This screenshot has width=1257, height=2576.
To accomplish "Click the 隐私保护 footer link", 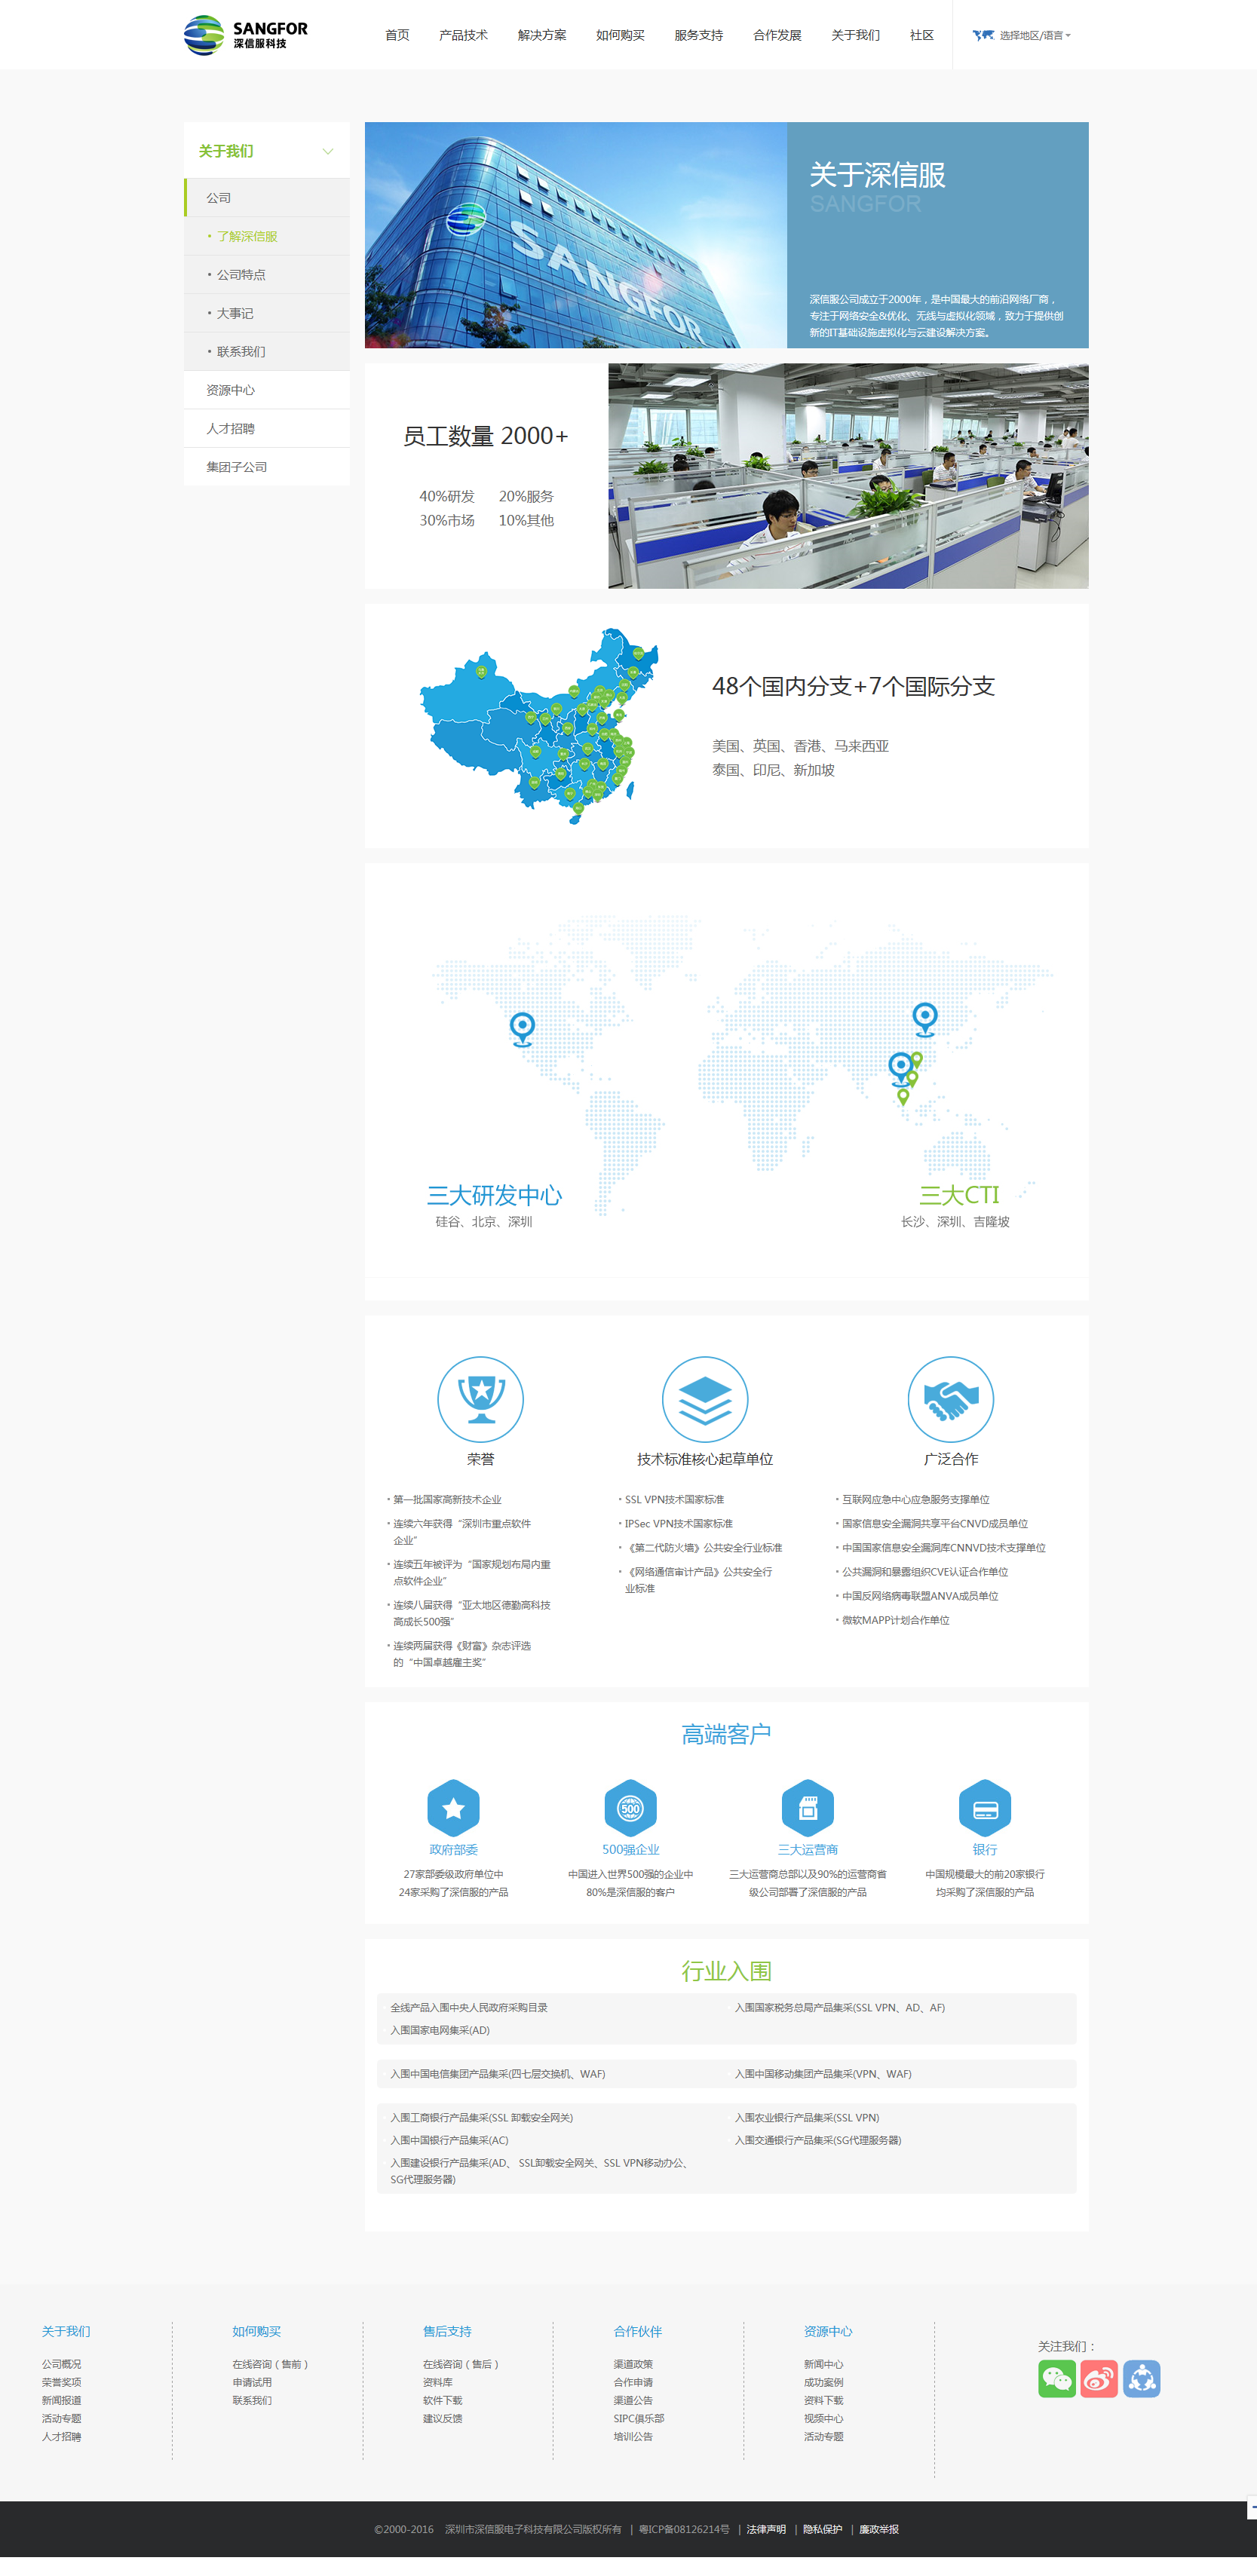I will coord(822,2529).
